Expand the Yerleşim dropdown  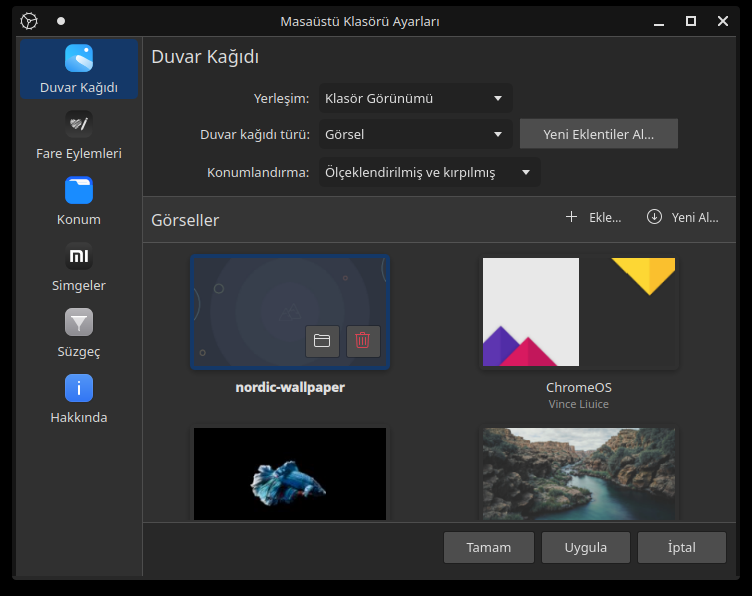click(415, 98)
